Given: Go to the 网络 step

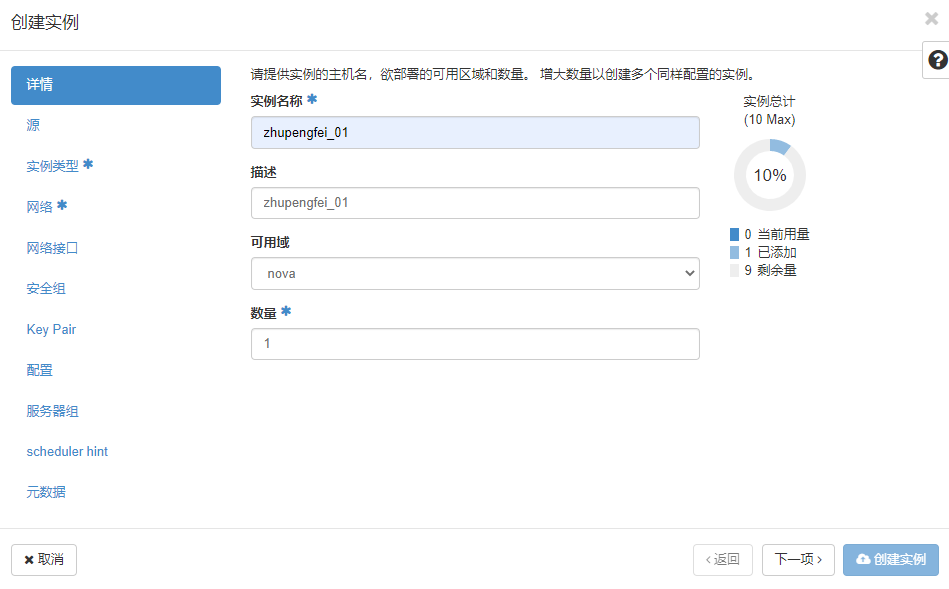Looking at the screenshot, I should [x=40, y=207].
